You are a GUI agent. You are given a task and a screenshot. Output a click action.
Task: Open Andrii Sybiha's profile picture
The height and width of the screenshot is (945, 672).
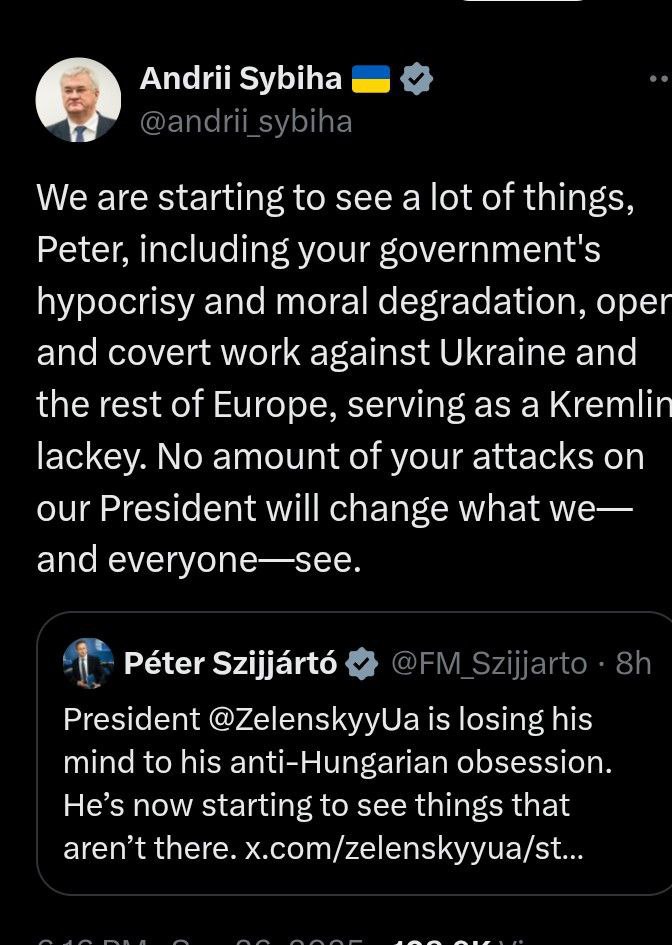78,99
